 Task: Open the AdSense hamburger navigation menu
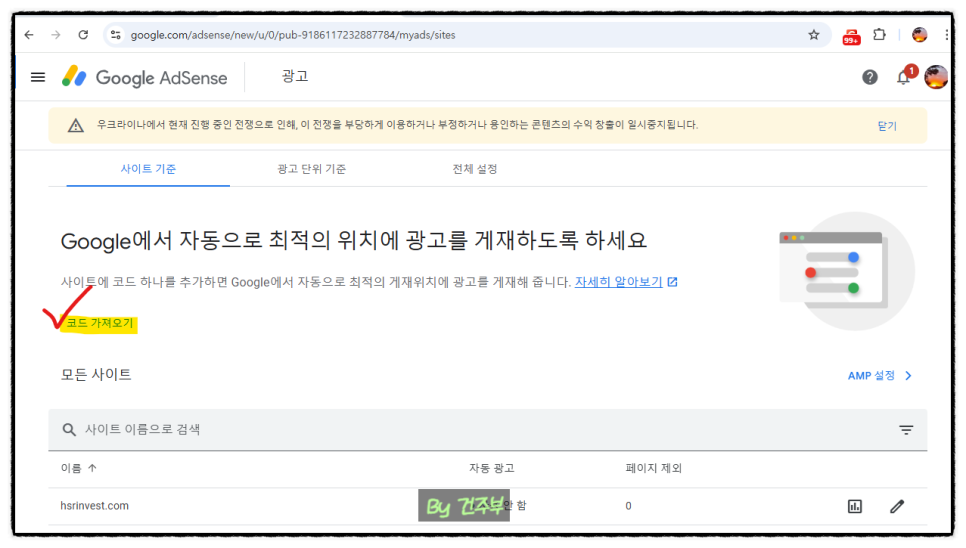point(38,77)
